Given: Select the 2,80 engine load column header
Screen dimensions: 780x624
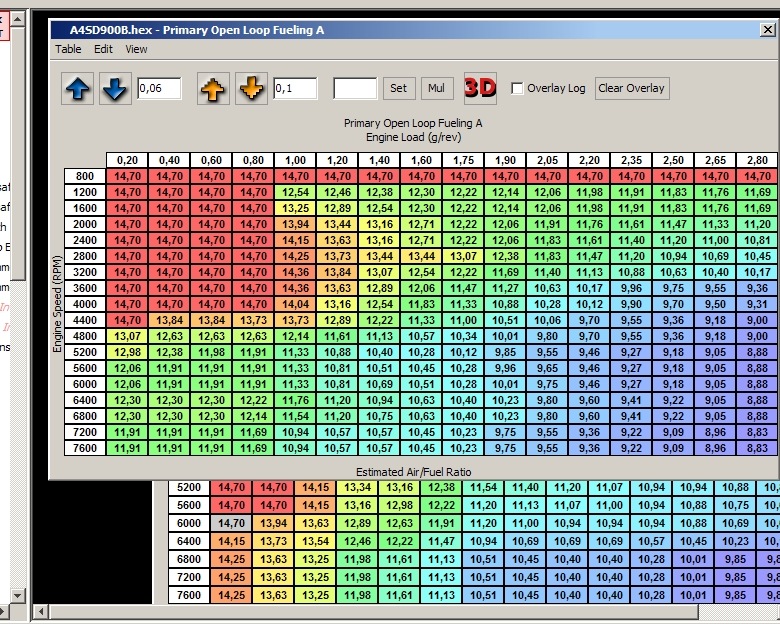Looking at the screenshot, I should click(x=757, y=160).
